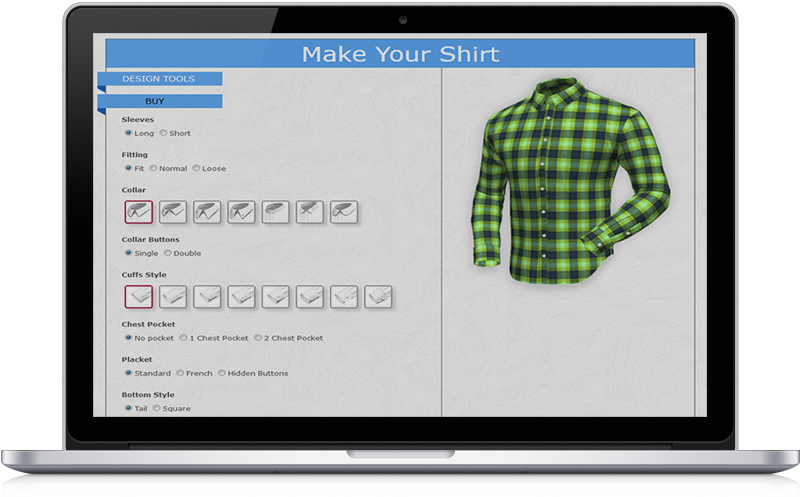Screen dimensions: 800x497
Task: Click the Cuffs Style heading
Action: (144, 275)
